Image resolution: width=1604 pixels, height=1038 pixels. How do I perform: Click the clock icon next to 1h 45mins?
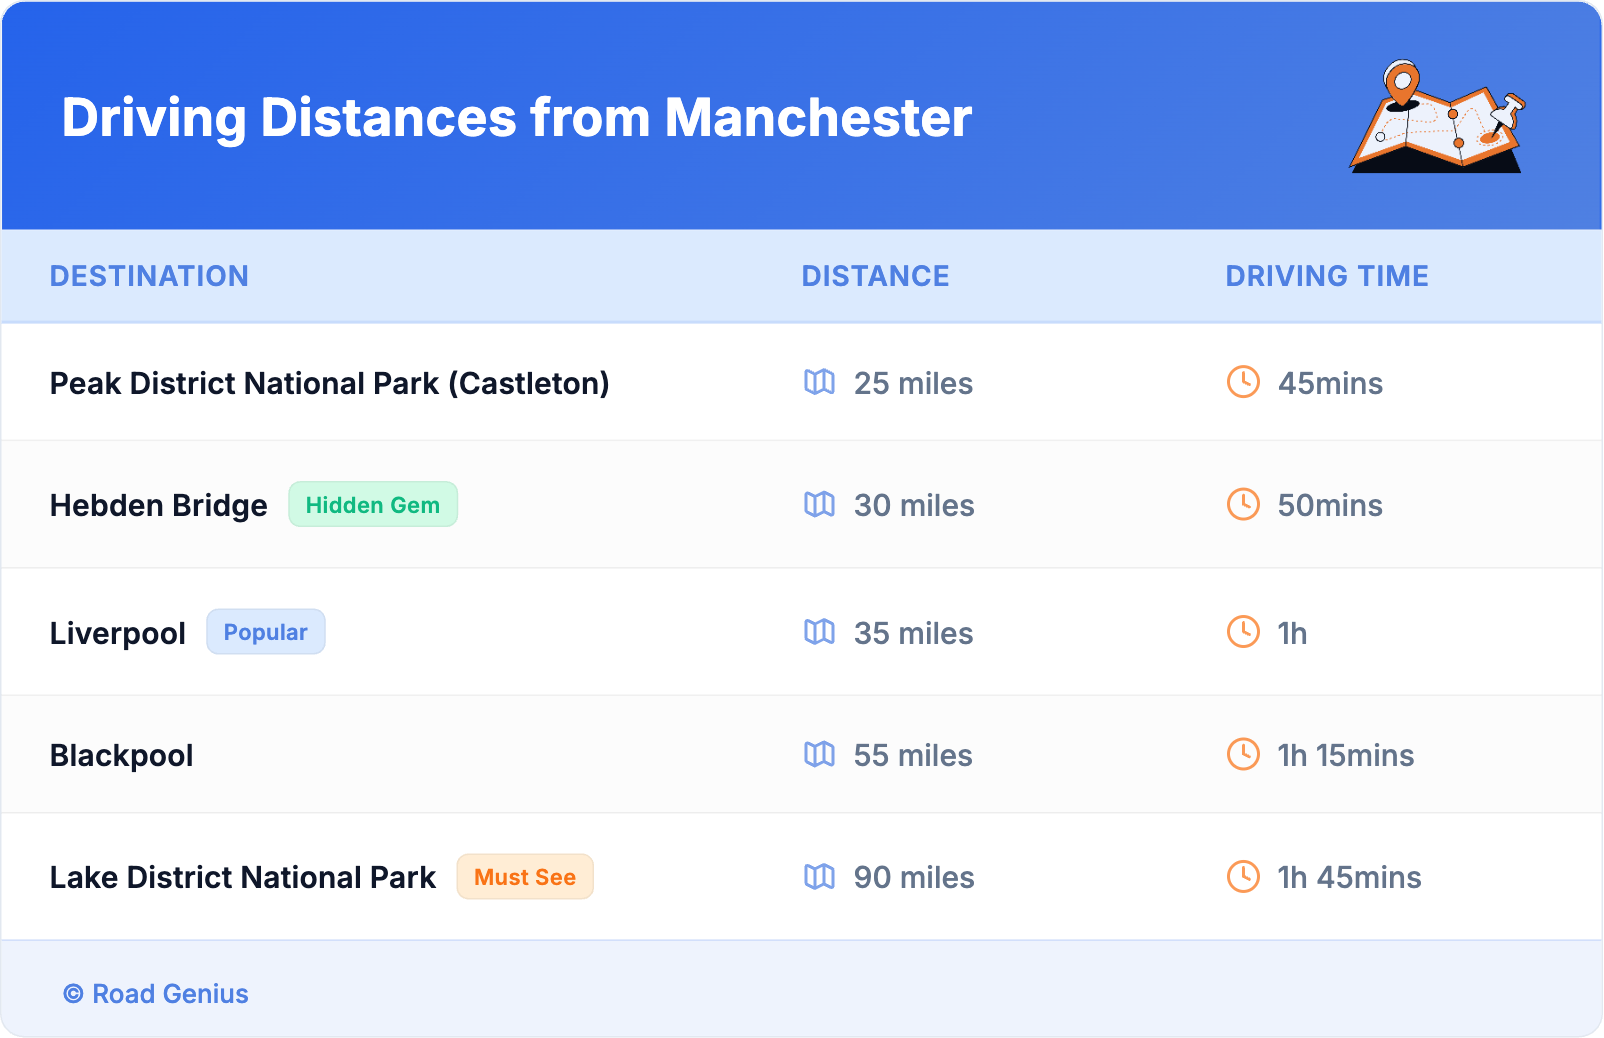point(1243,876)
